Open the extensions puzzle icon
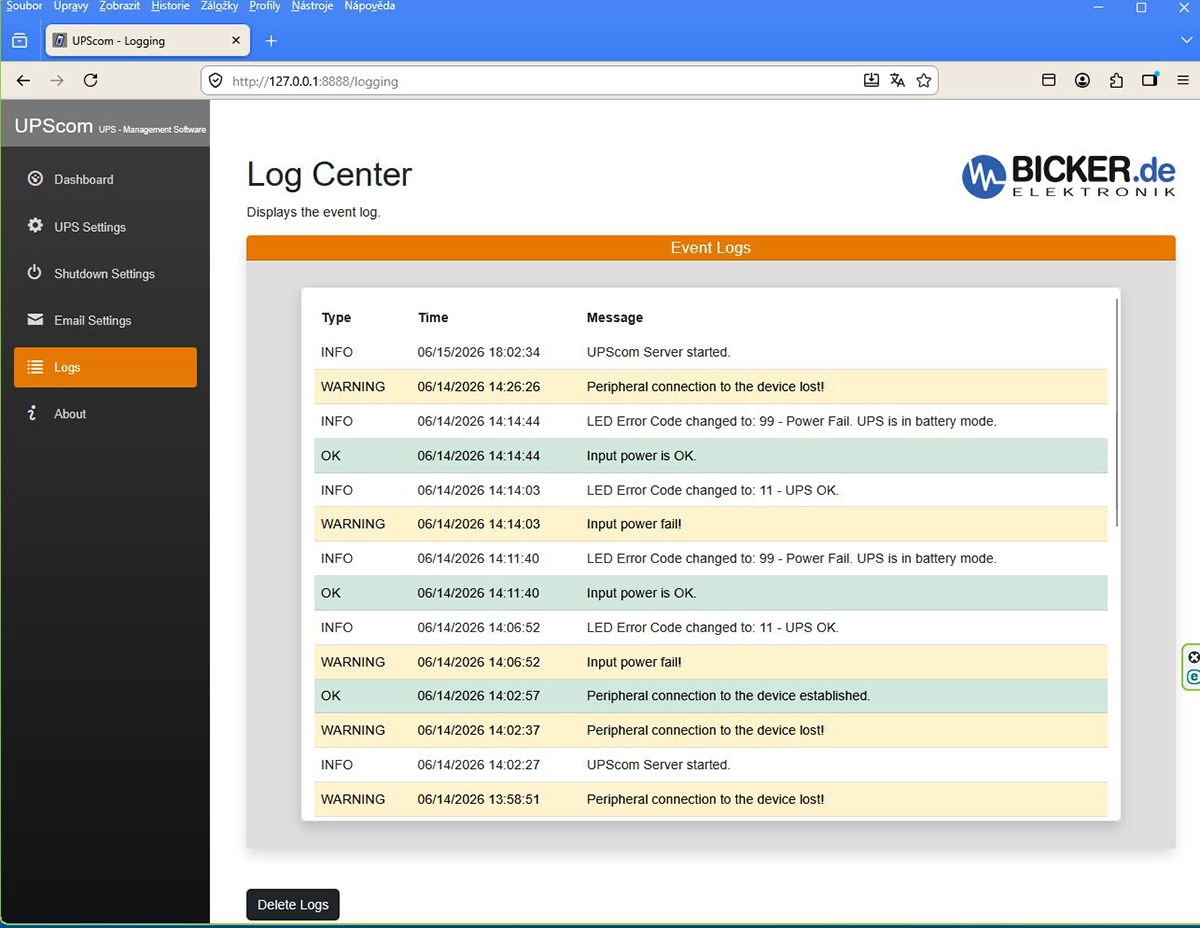 click(x=1116, y=81)
